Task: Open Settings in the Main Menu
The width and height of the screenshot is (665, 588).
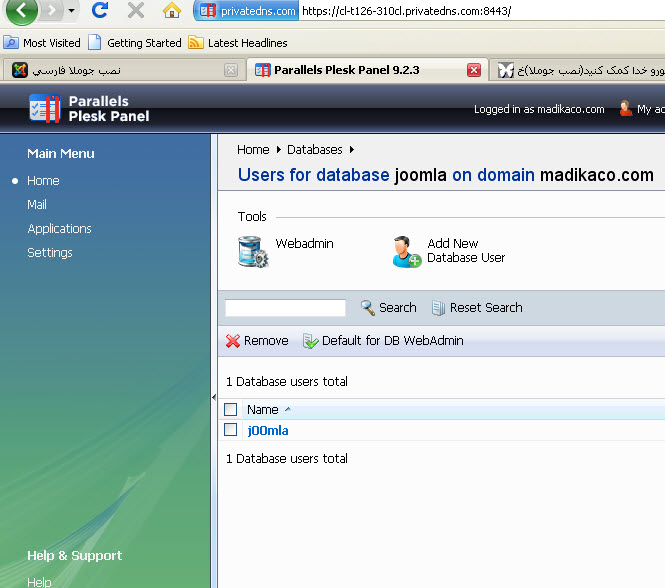Action: coord(50,252)
